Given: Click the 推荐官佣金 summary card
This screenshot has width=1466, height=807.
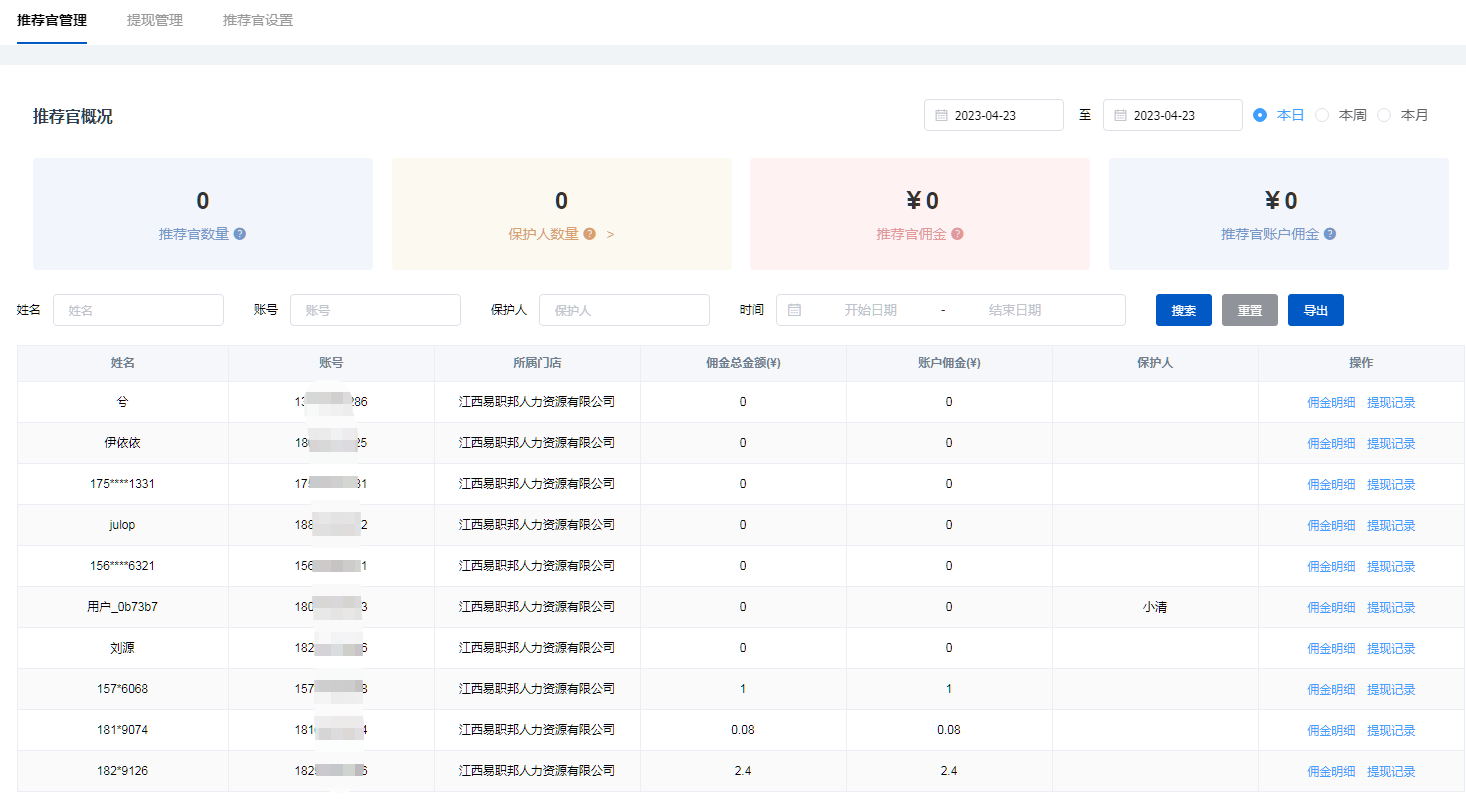Looking at the screenshot, I should coord(920,214).
